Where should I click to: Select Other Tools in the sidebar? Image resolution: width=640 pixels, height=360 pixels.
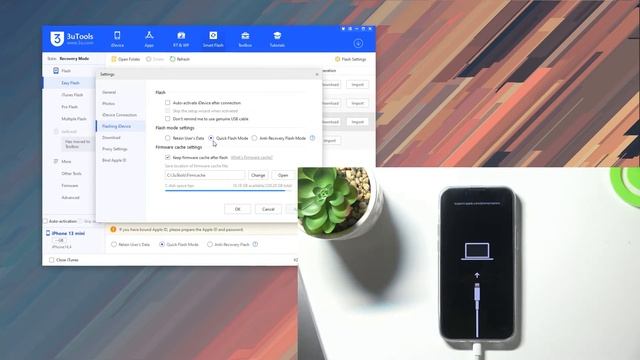71,173
